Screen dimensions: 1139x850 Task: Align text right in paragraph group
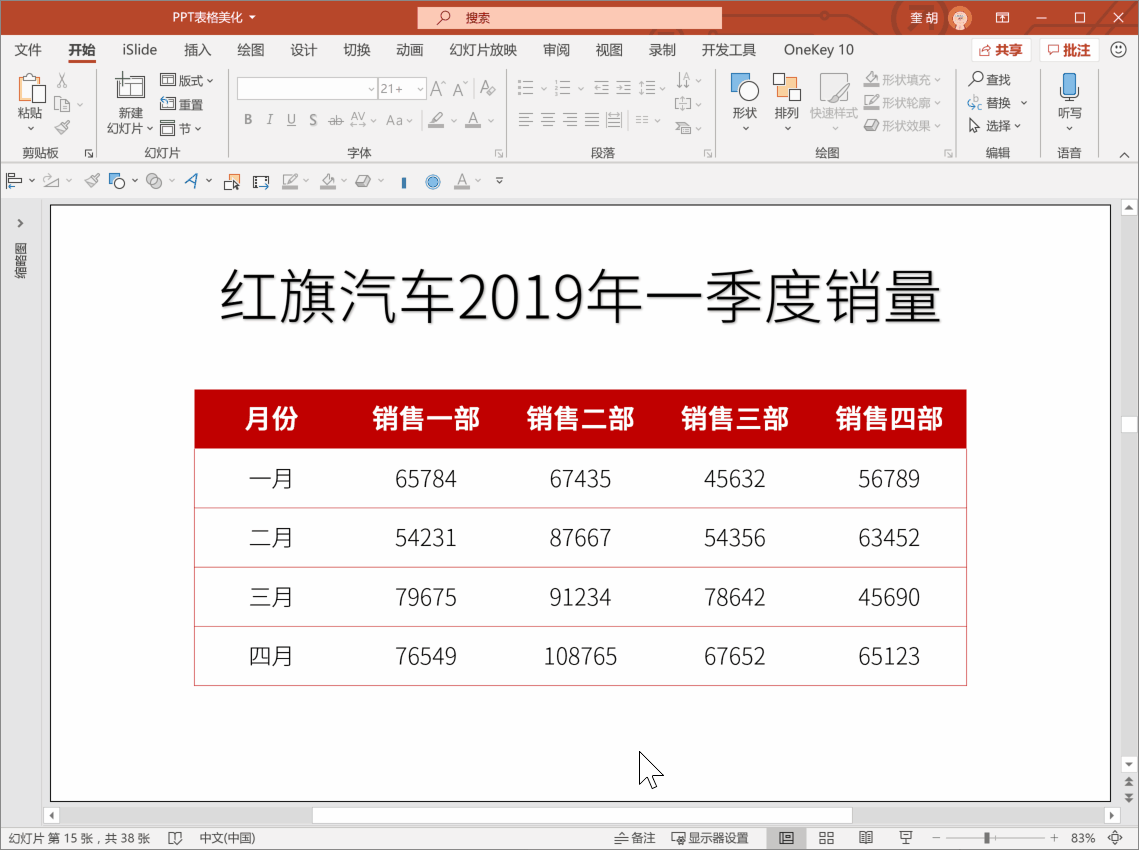tap(570, 120)
